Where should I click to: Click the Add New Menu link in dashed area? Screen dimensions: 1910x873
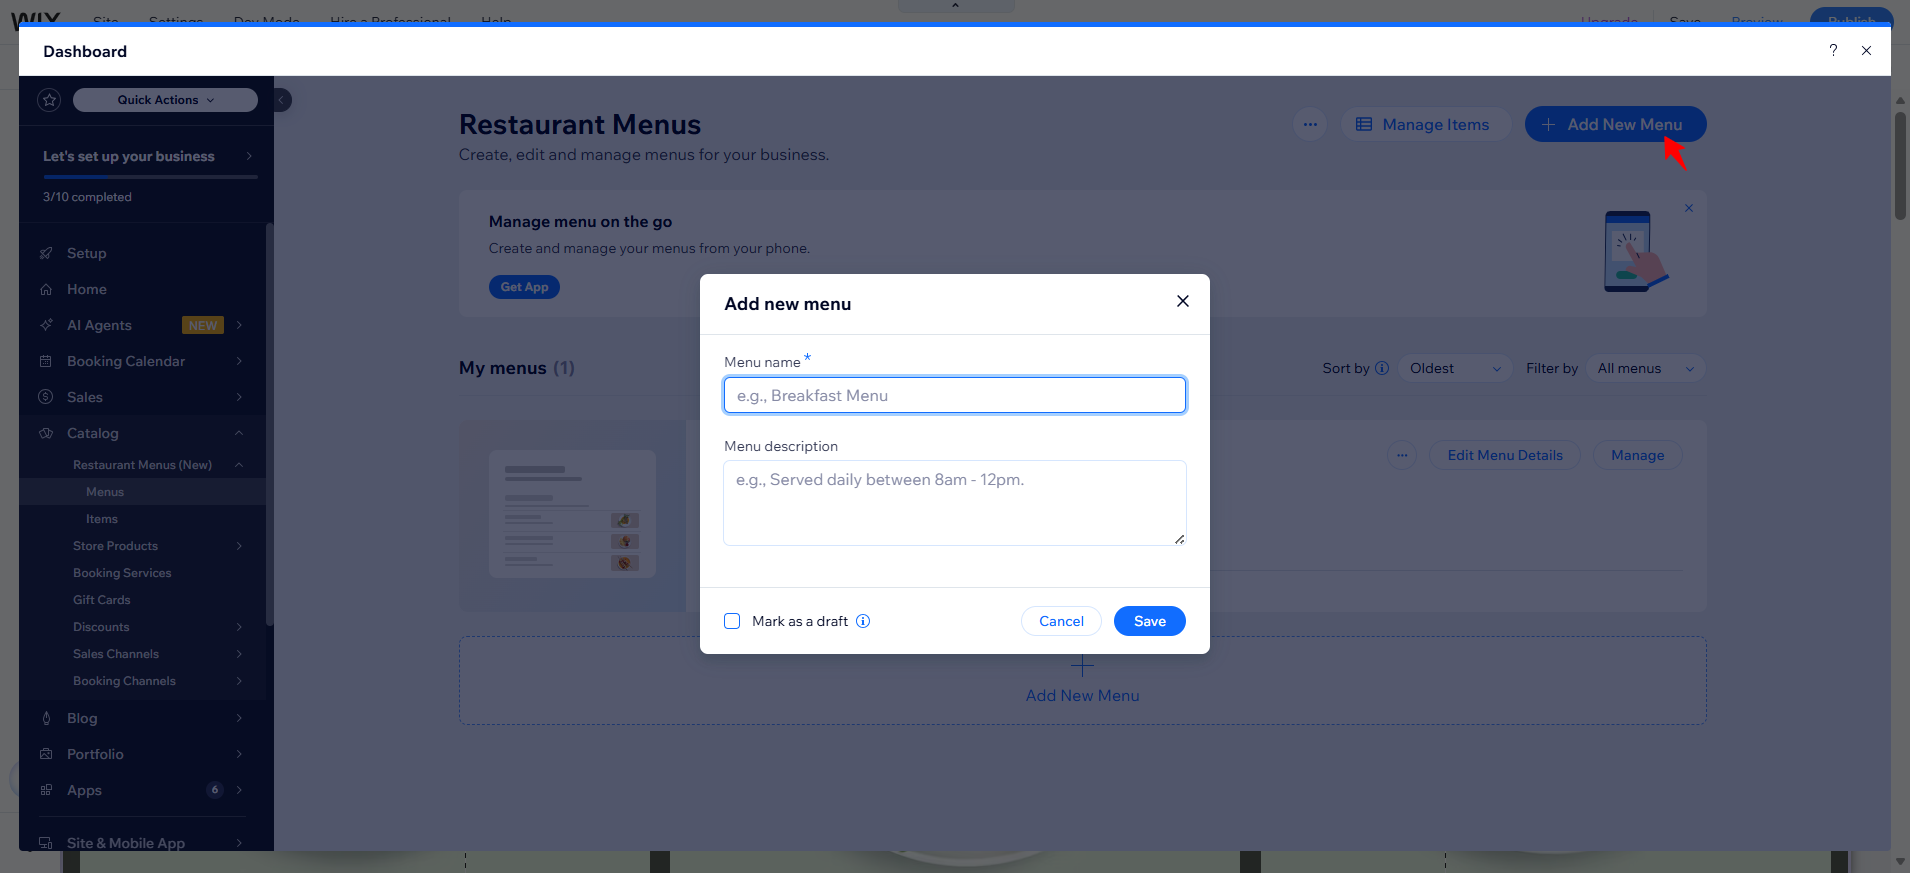(x=1082, y=696)
